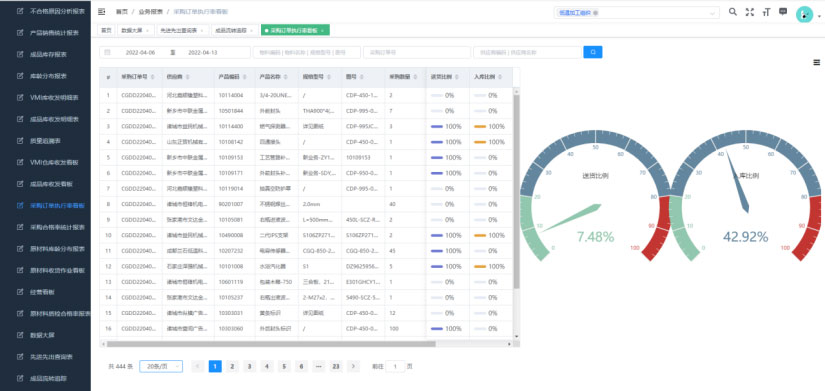
Task: Open the message notifications icon
Action: point(783,12)
